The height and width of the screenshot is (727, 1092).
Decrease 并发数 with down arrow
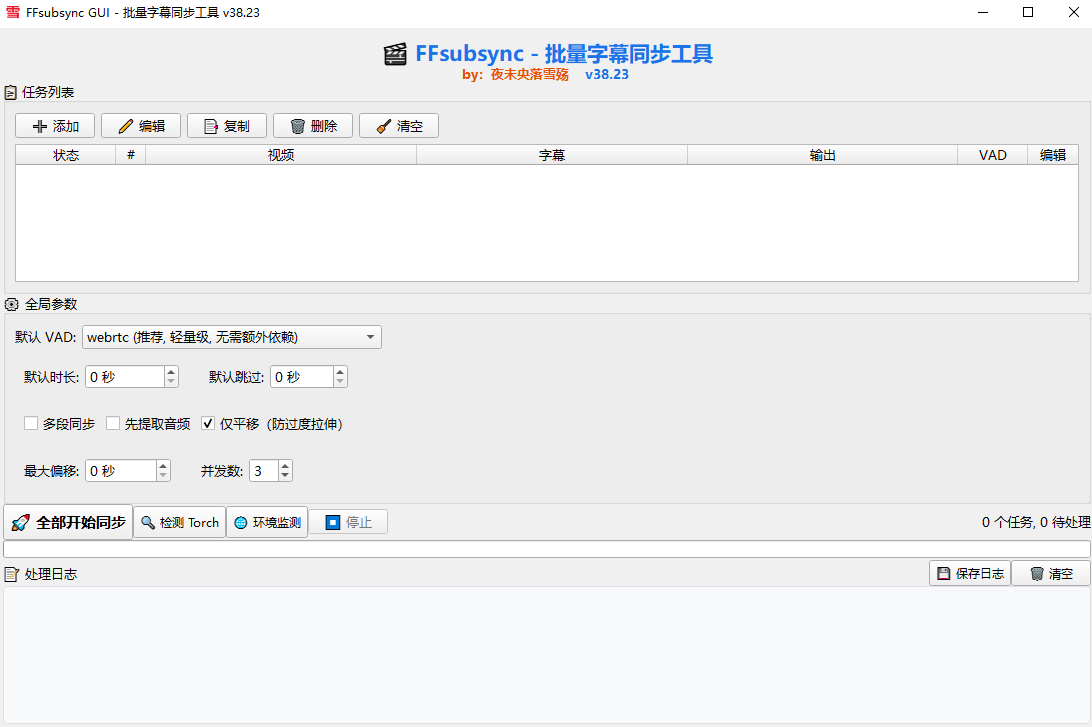[285, 476]
